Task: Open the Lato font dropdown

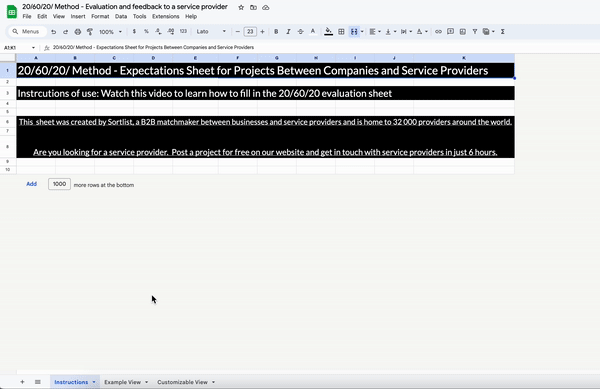Action: click(211, 32)
